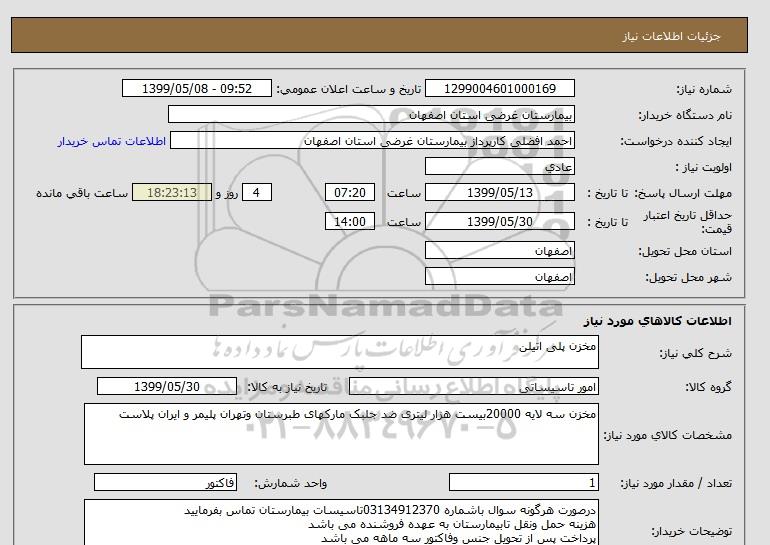The image size is (770, 545).
Task: Click the label اولویت نیاز
Action: click(x=704, y=167)
